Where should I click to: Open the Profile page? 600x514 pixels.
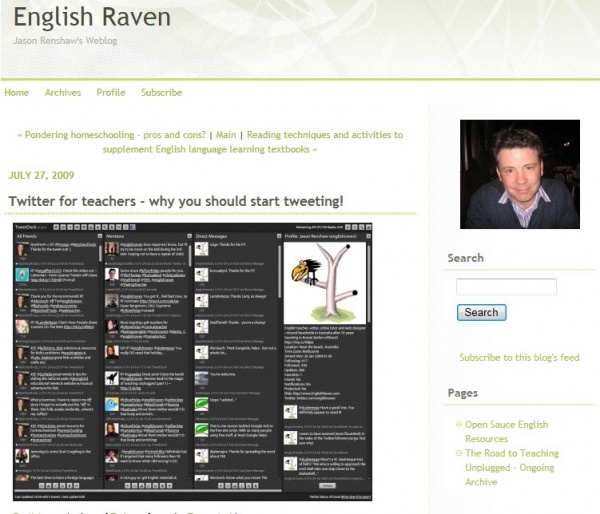111,93
